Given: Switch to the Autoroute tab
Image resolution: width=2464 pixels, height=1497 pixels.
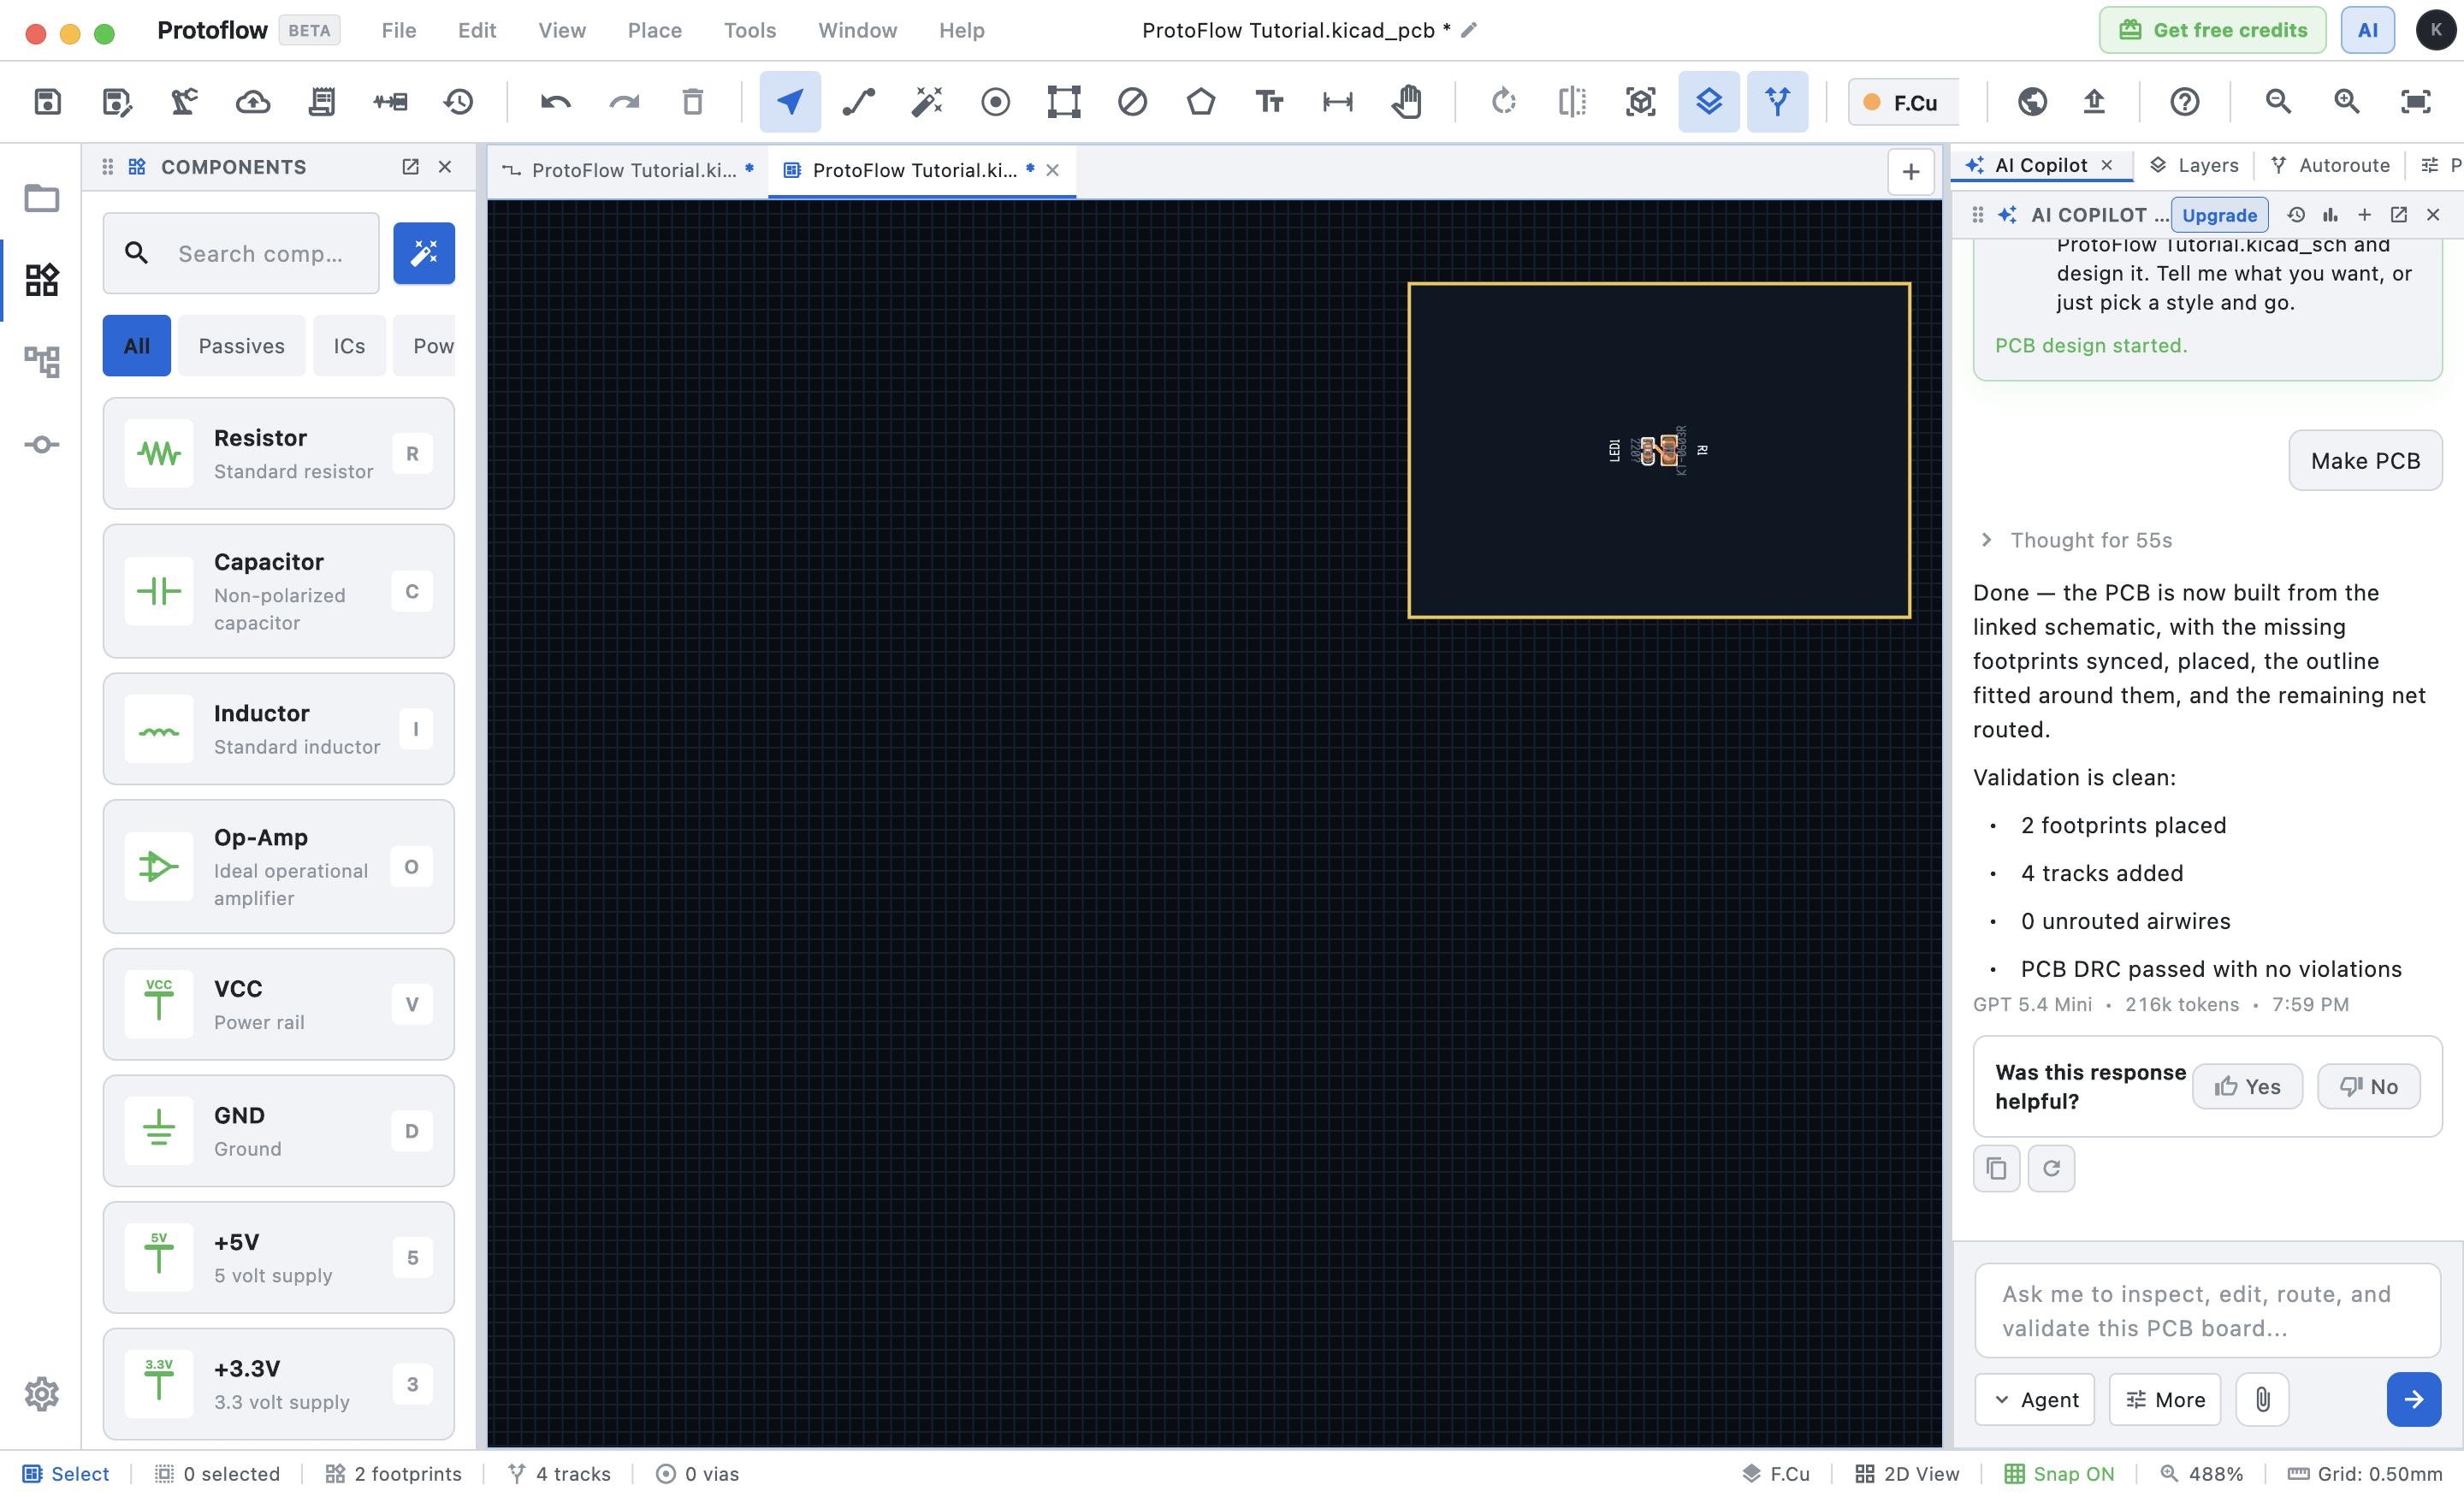Looking at the screenshot, I should [2330, 165].
